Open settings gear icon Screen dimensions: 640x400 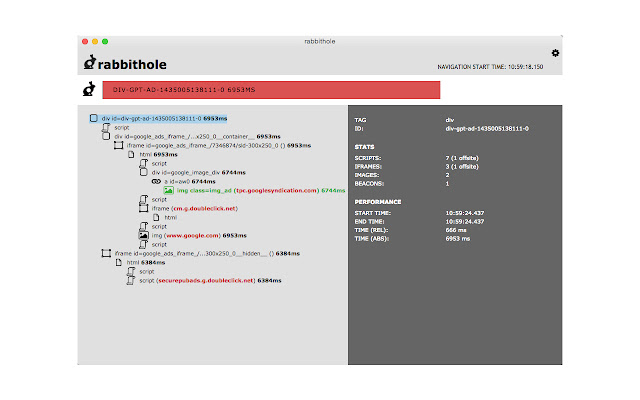click(x=556, y=53)
